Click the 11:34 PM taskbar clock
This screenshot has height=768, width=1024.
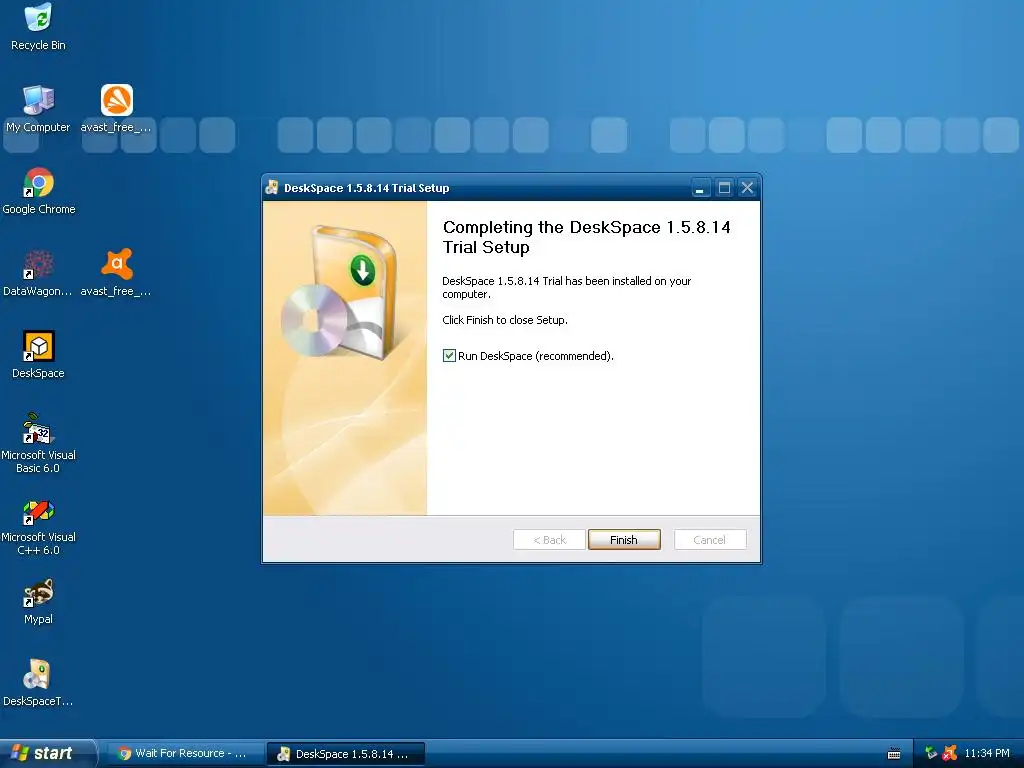click(x=987, y=753)
